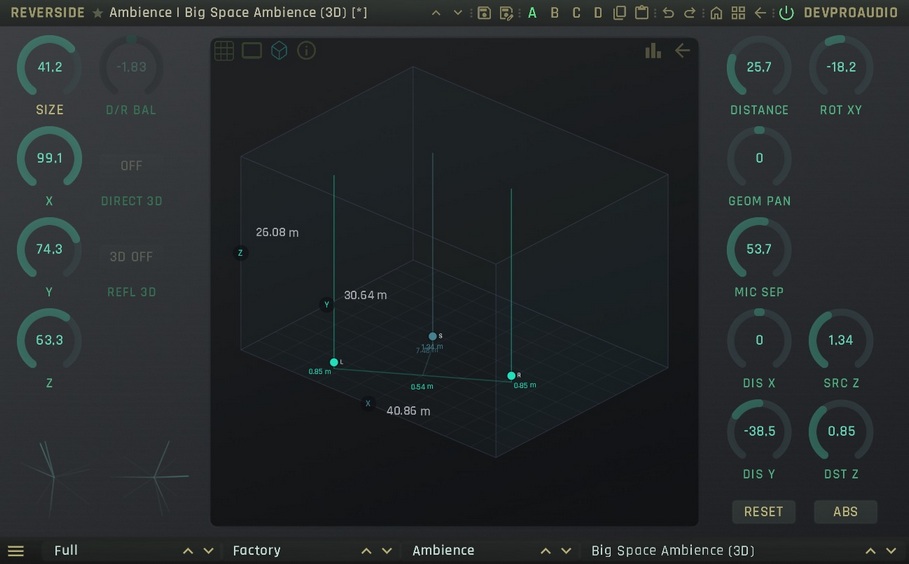Viewport: 909px width, 564px height.
Task: Step Full mode selector up
Action: coord(188,551)
